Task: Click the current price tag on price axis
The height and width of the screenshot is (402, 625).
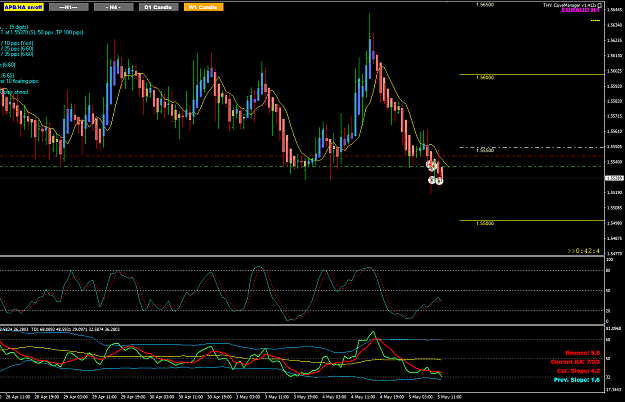Action: point(614,178)
